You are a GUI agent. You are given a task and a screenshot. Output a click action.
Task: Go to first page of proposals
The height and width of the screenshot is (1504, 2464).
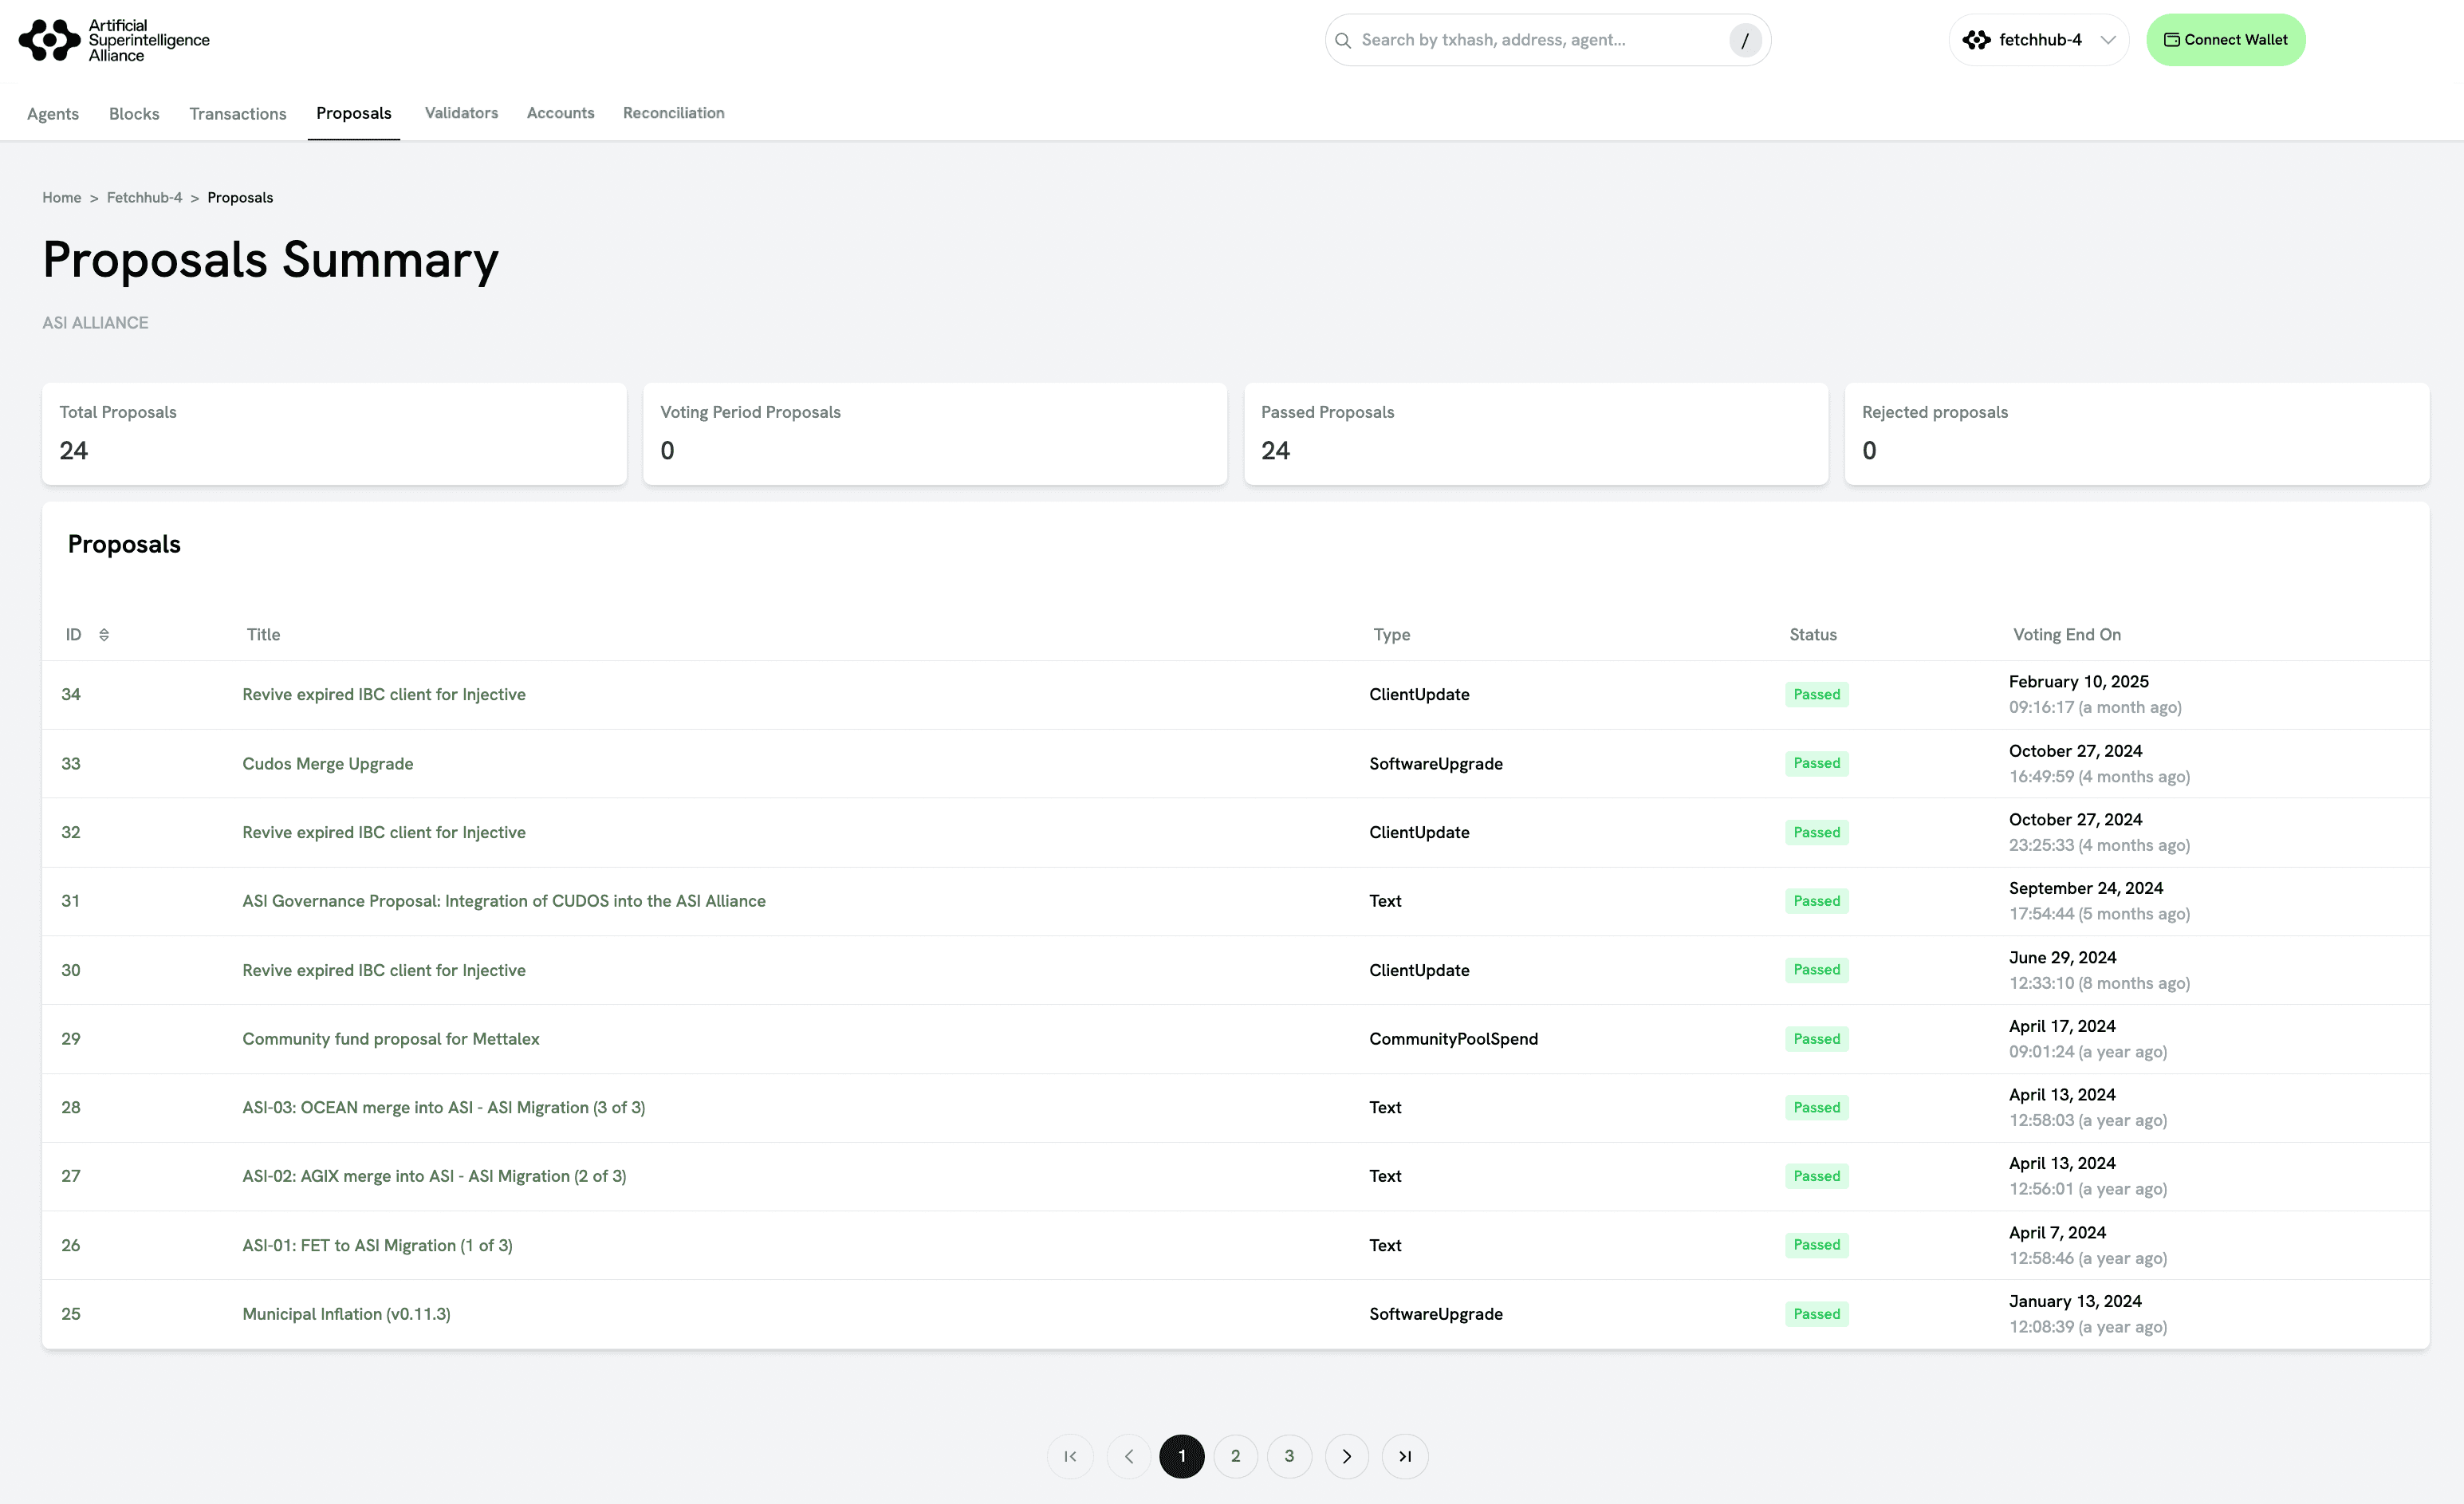click(1070, 1456)
